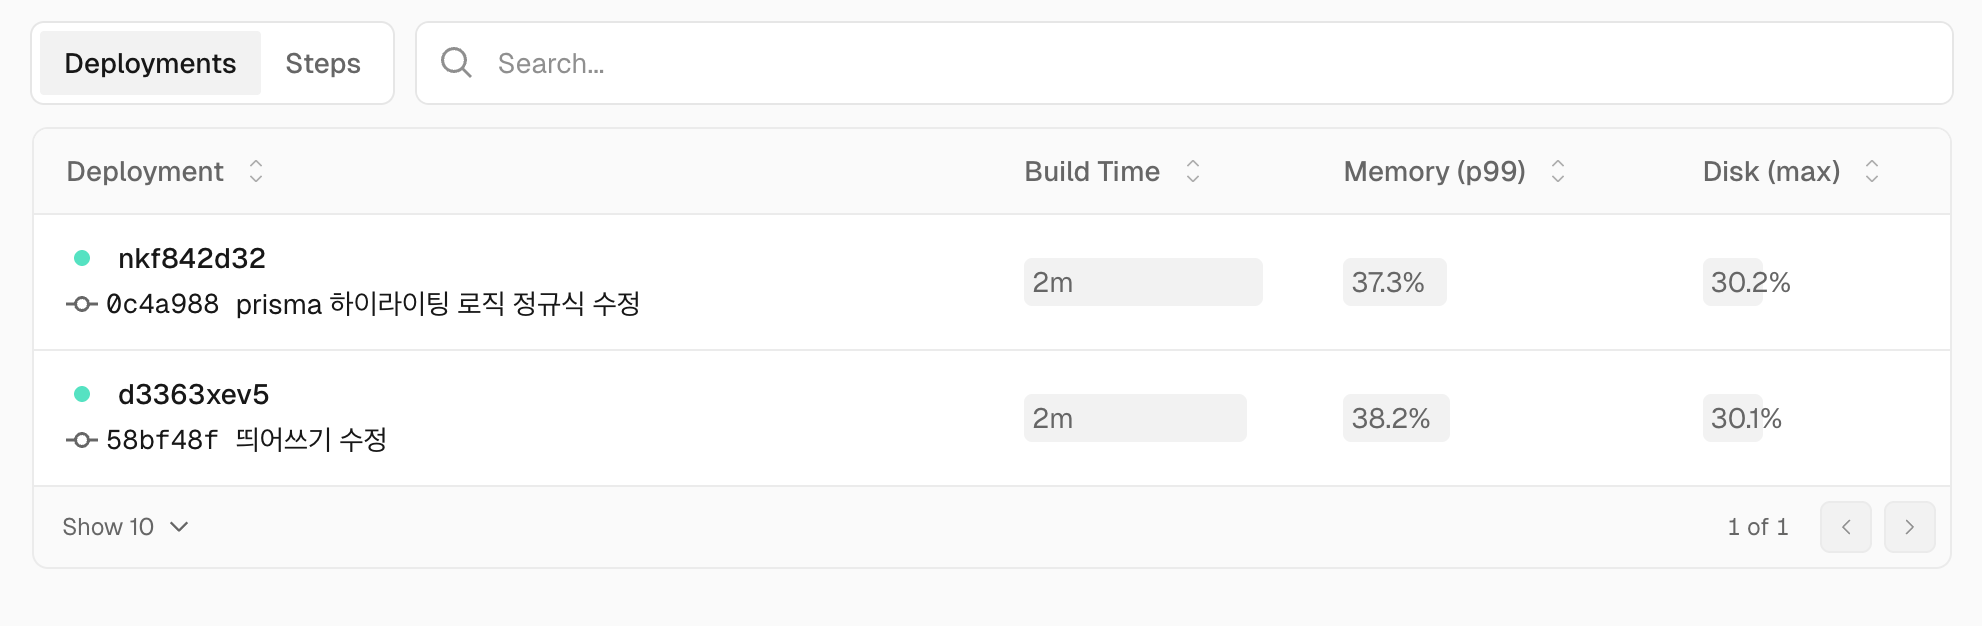Viewport: 1982px width, 626px height.
Task: Sort by Memory (p99) column arrows
Action: [1557, 171]
